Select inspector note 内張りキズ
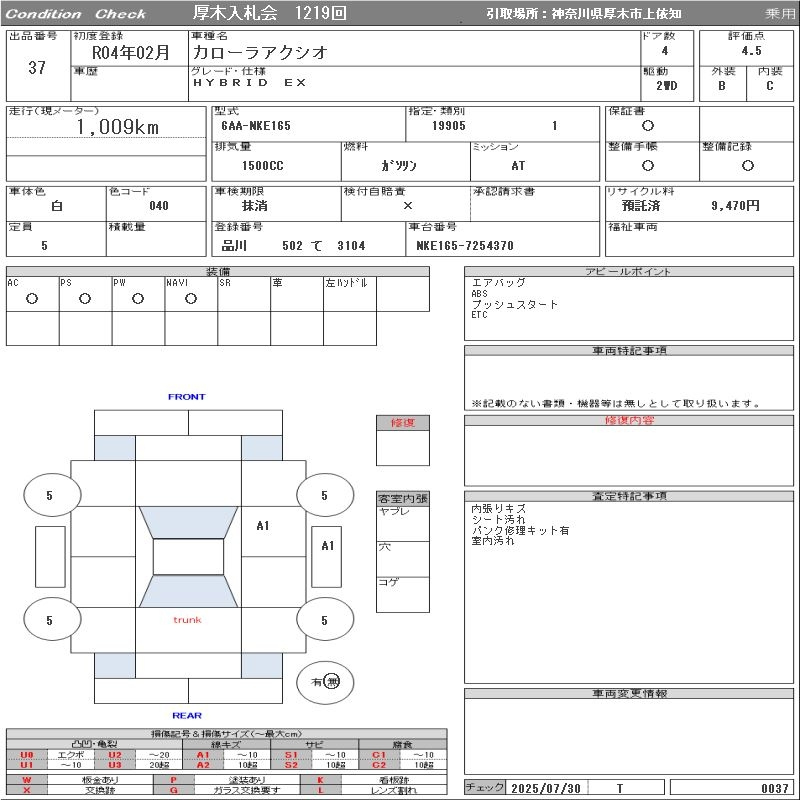This screenshot has width=800, height=800. [x=498, y=509]
